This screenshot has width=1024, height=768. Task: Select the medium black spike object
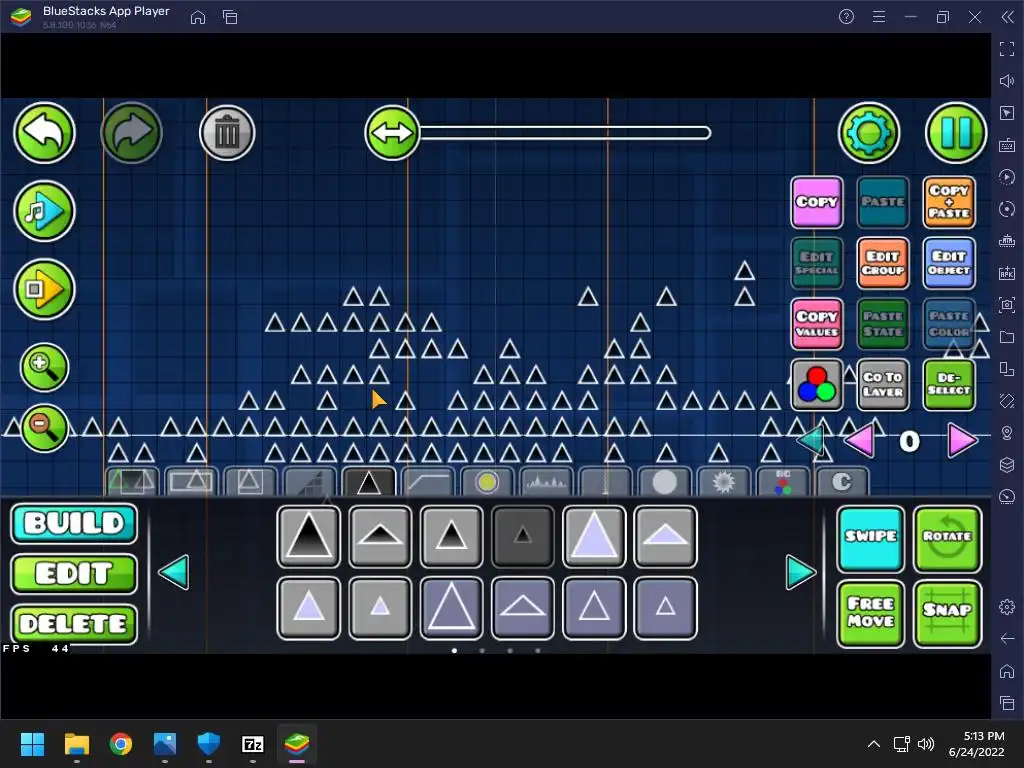tap(451, 536)
